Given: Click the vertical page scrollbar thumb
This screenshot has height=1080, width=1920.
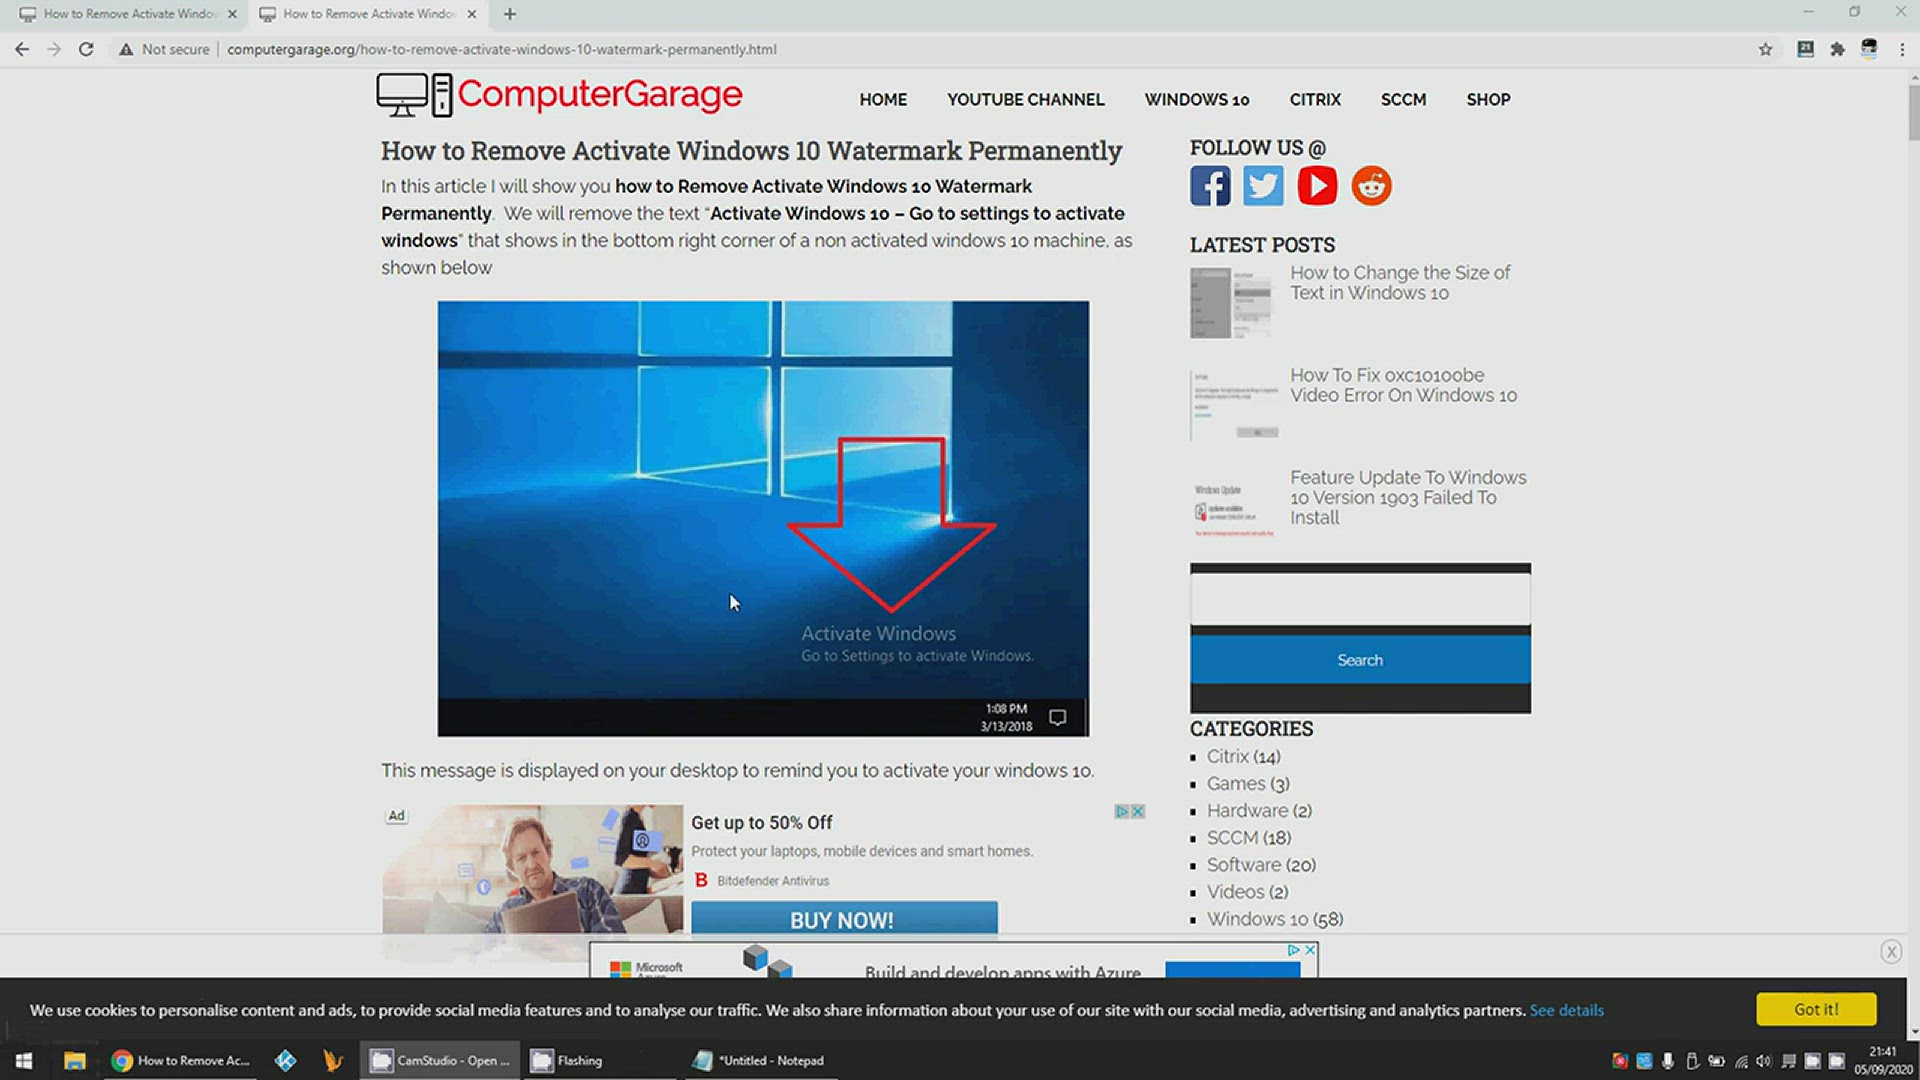Looking at the screenshot, I should click(1913, 112).
